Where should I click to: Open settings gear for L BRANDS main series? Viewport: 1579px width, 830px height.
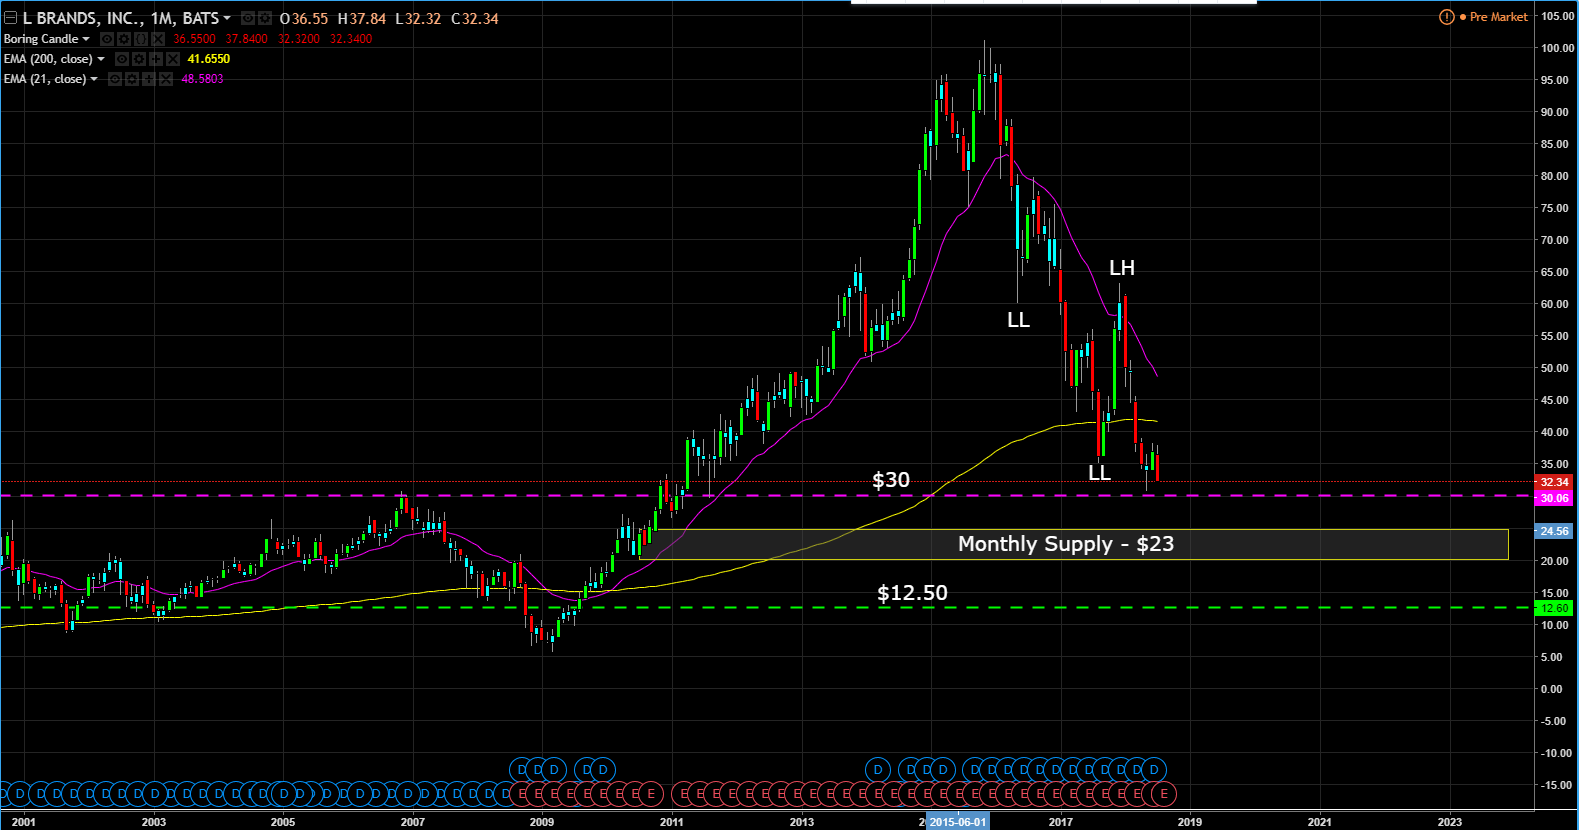click(265, 18)
